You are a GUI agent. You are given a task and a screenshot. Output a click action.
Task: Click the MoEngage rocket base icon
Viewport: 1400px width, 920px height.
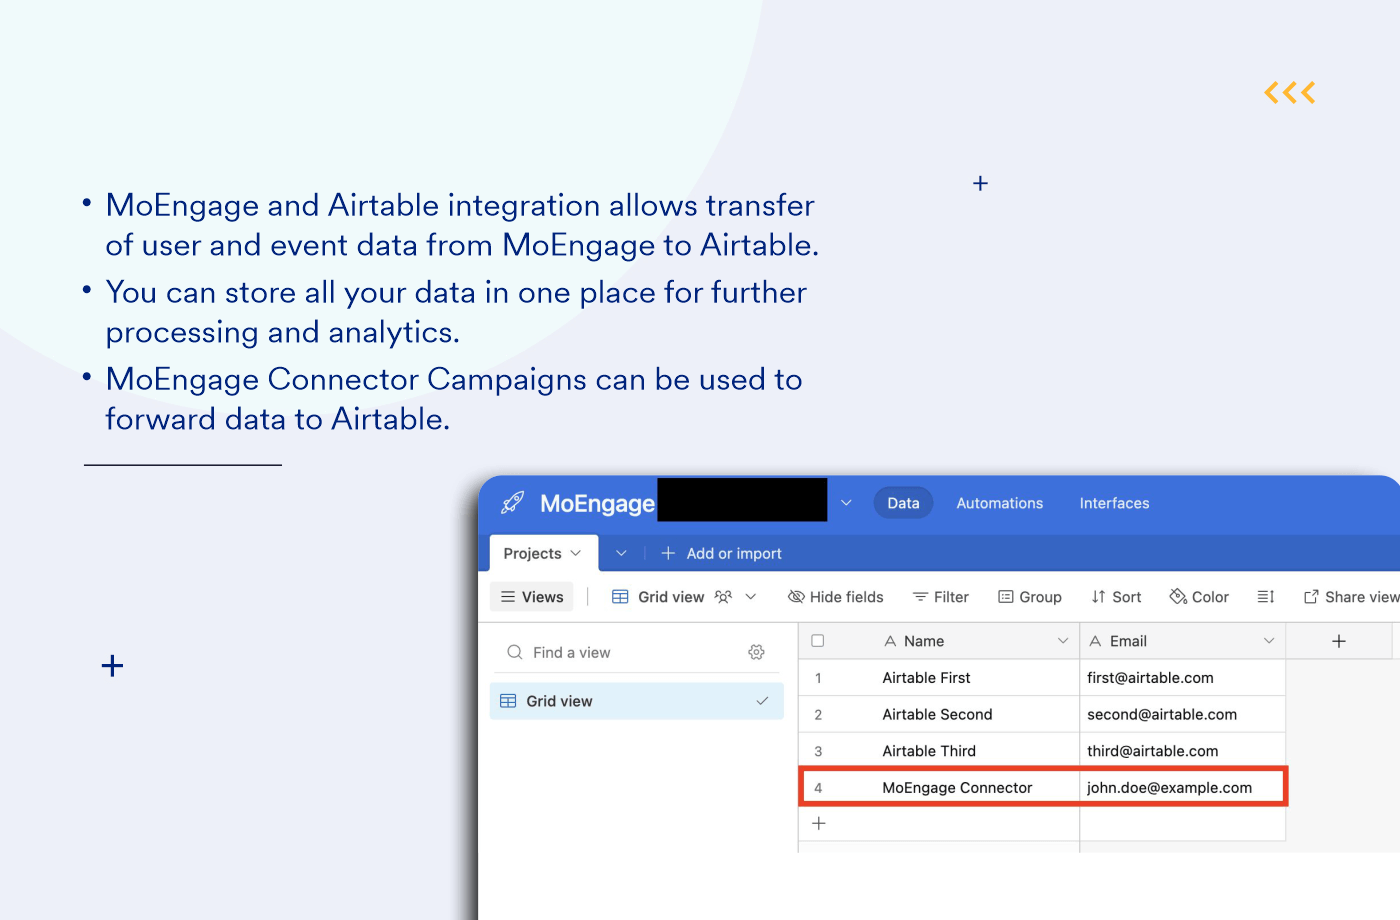pos(513,502)
